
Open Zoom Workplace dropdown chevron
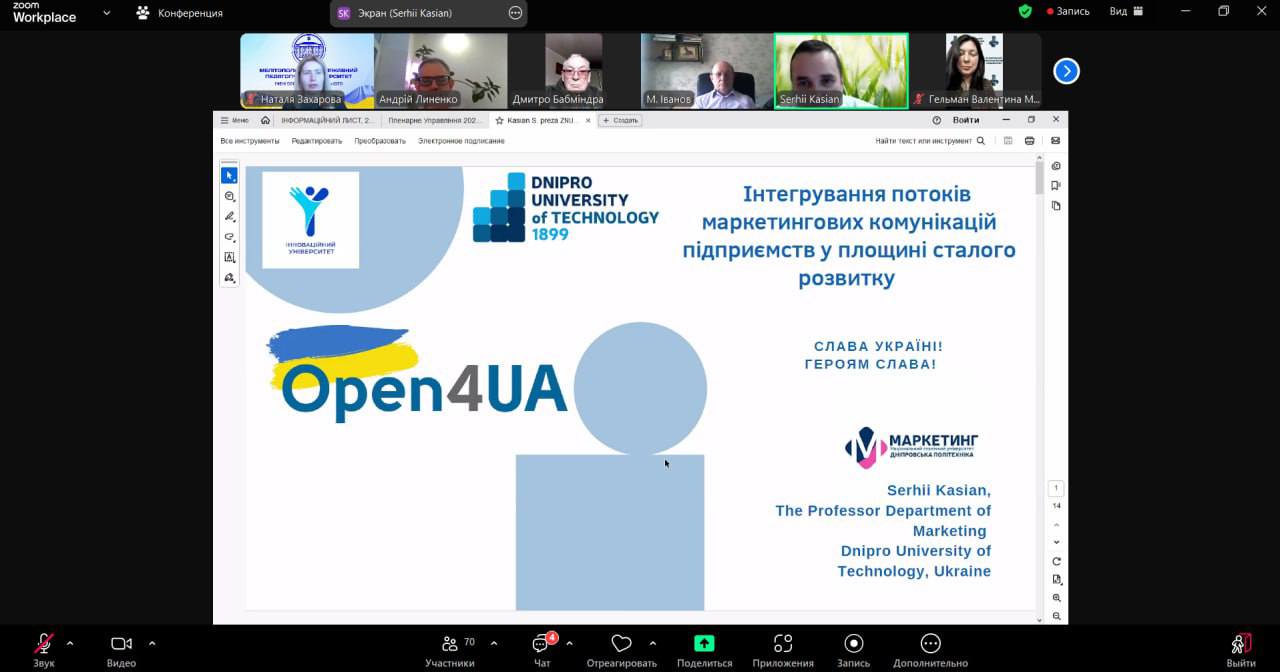(107, 13)
